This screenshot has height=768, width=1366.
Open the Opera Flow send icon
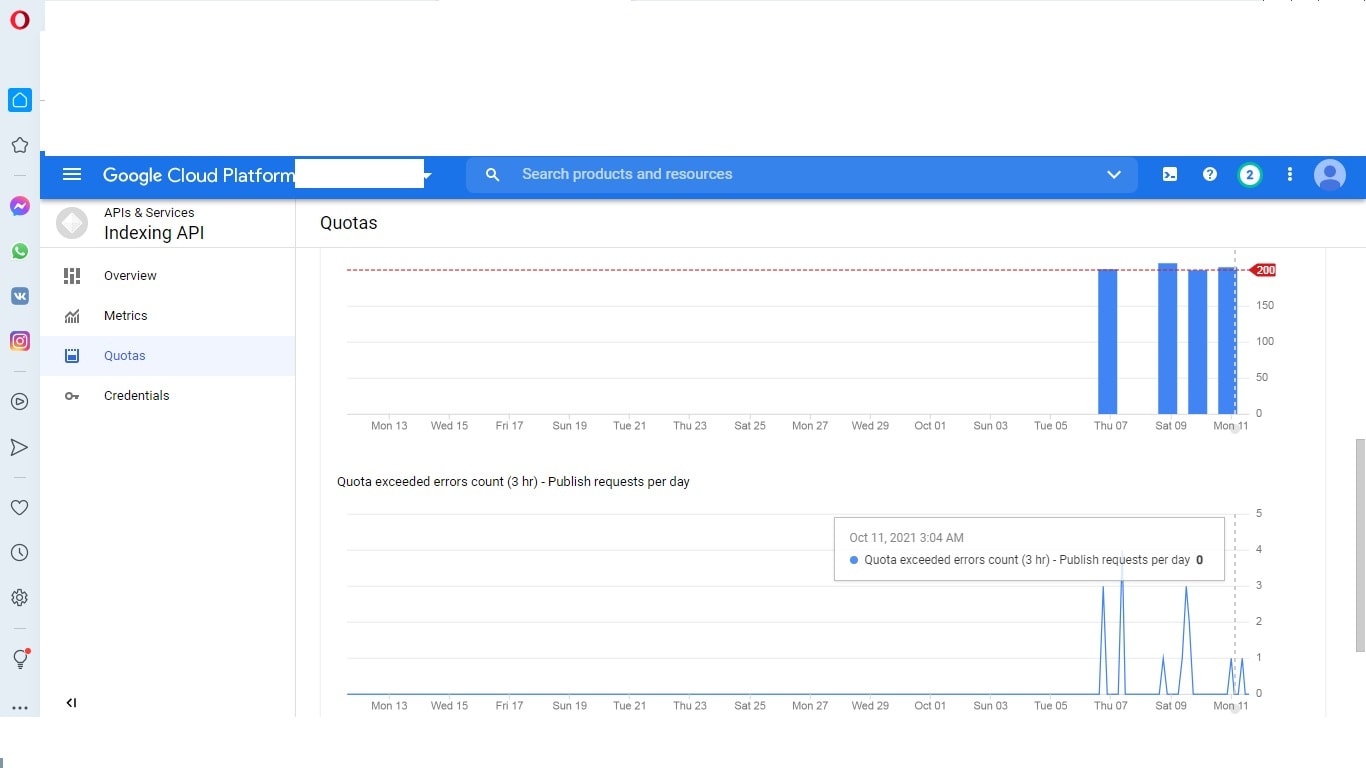point(19,447)
